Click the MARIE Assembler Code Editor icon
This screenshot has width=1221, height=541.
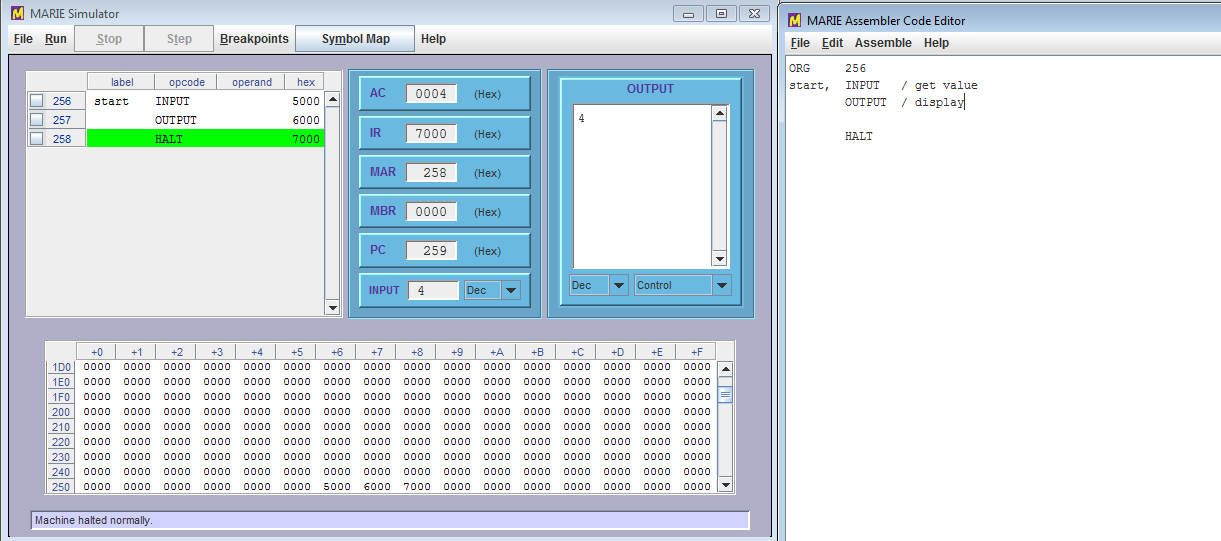point(795,20)
